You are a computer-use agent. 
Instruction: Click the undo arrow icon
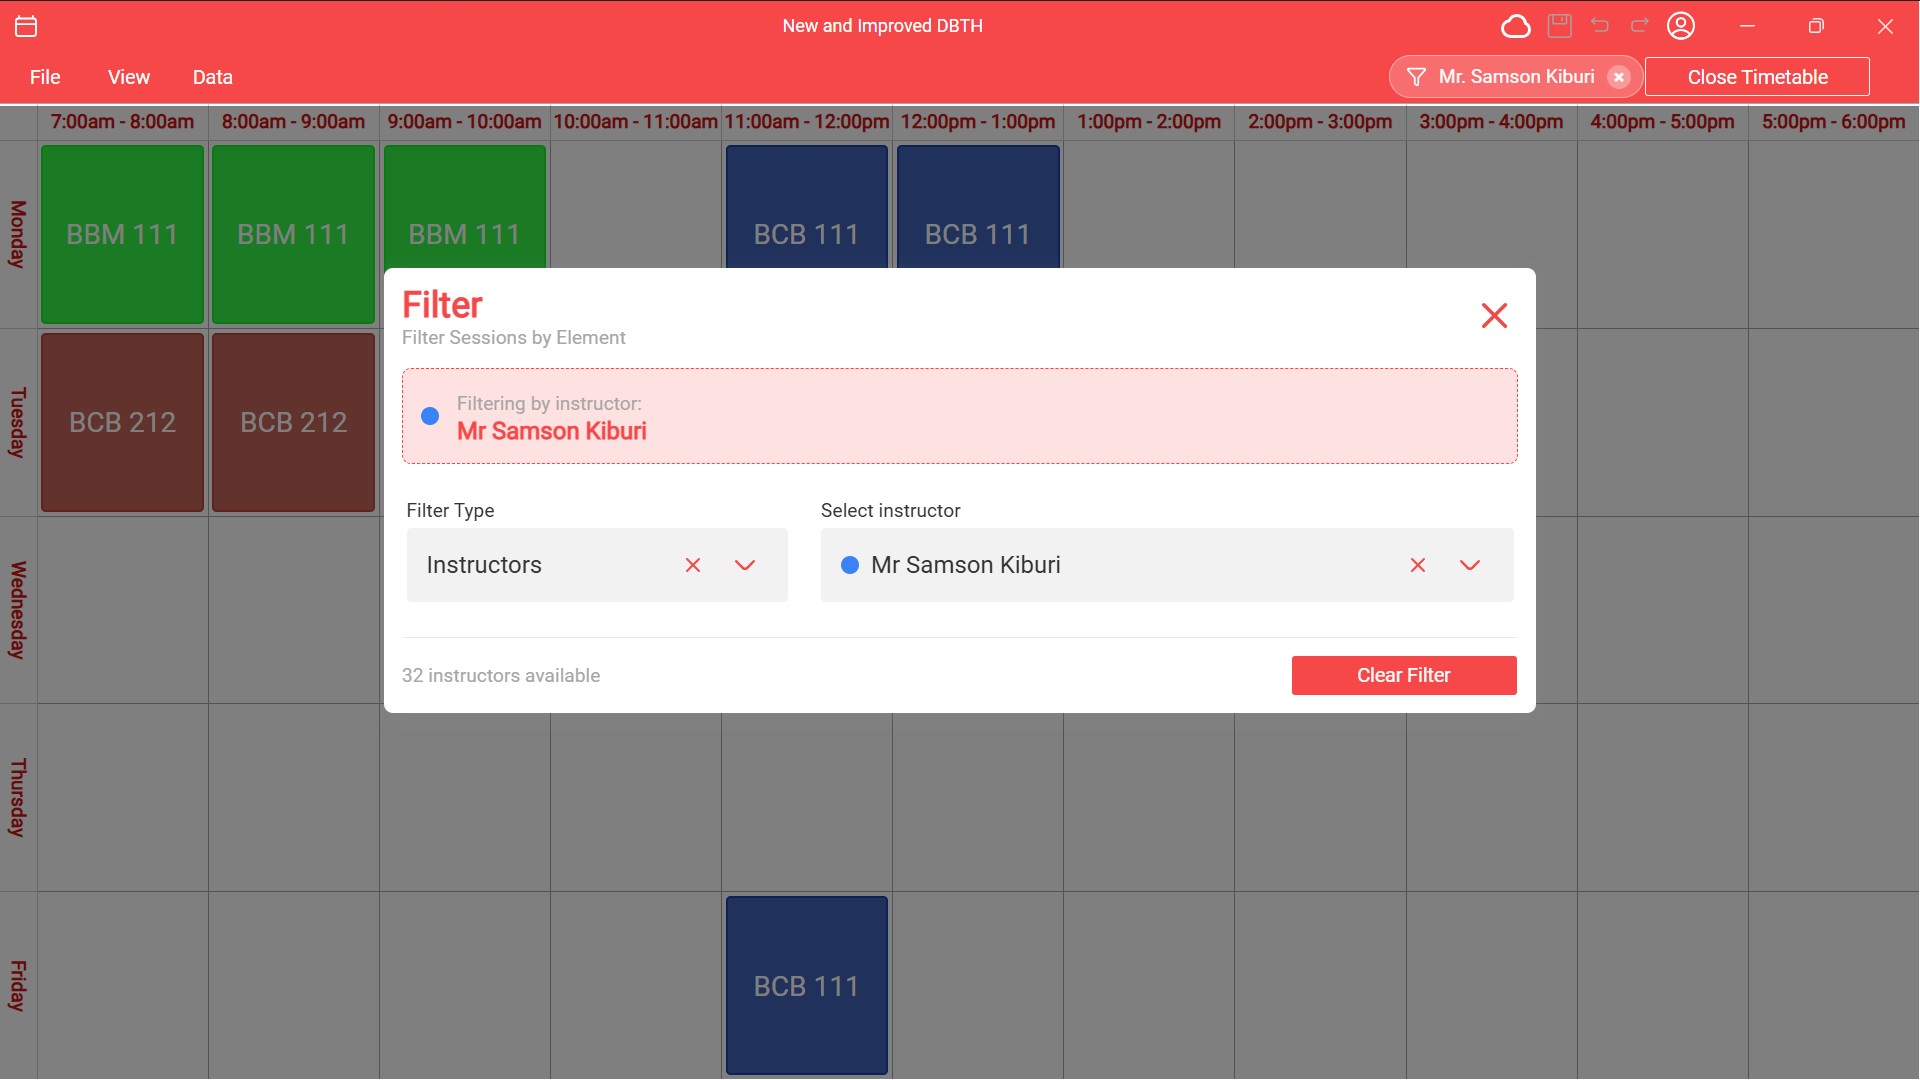tap(1600, 26)
